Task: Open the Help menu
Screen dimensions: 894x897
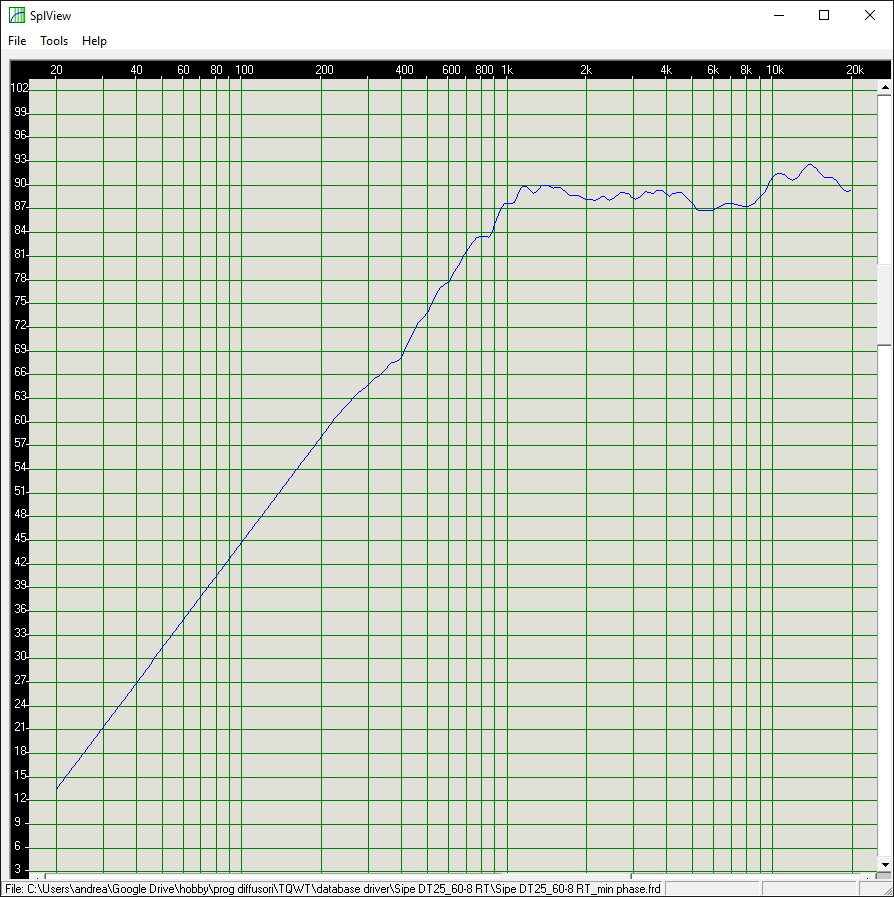Action: coord(94,41)
